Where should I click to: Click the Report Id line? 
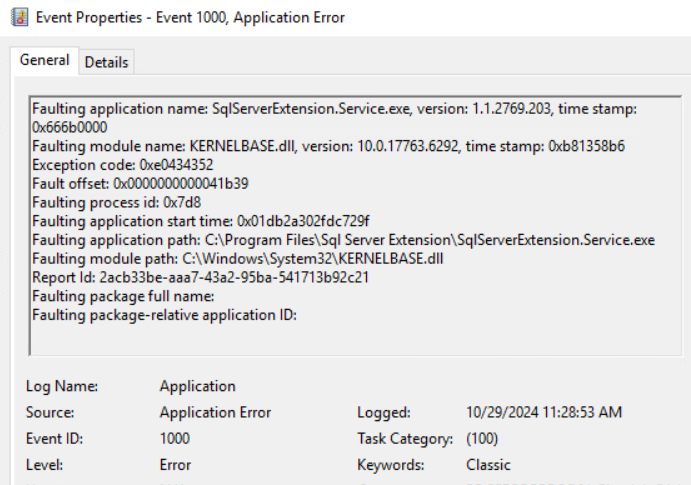(200, 277)
